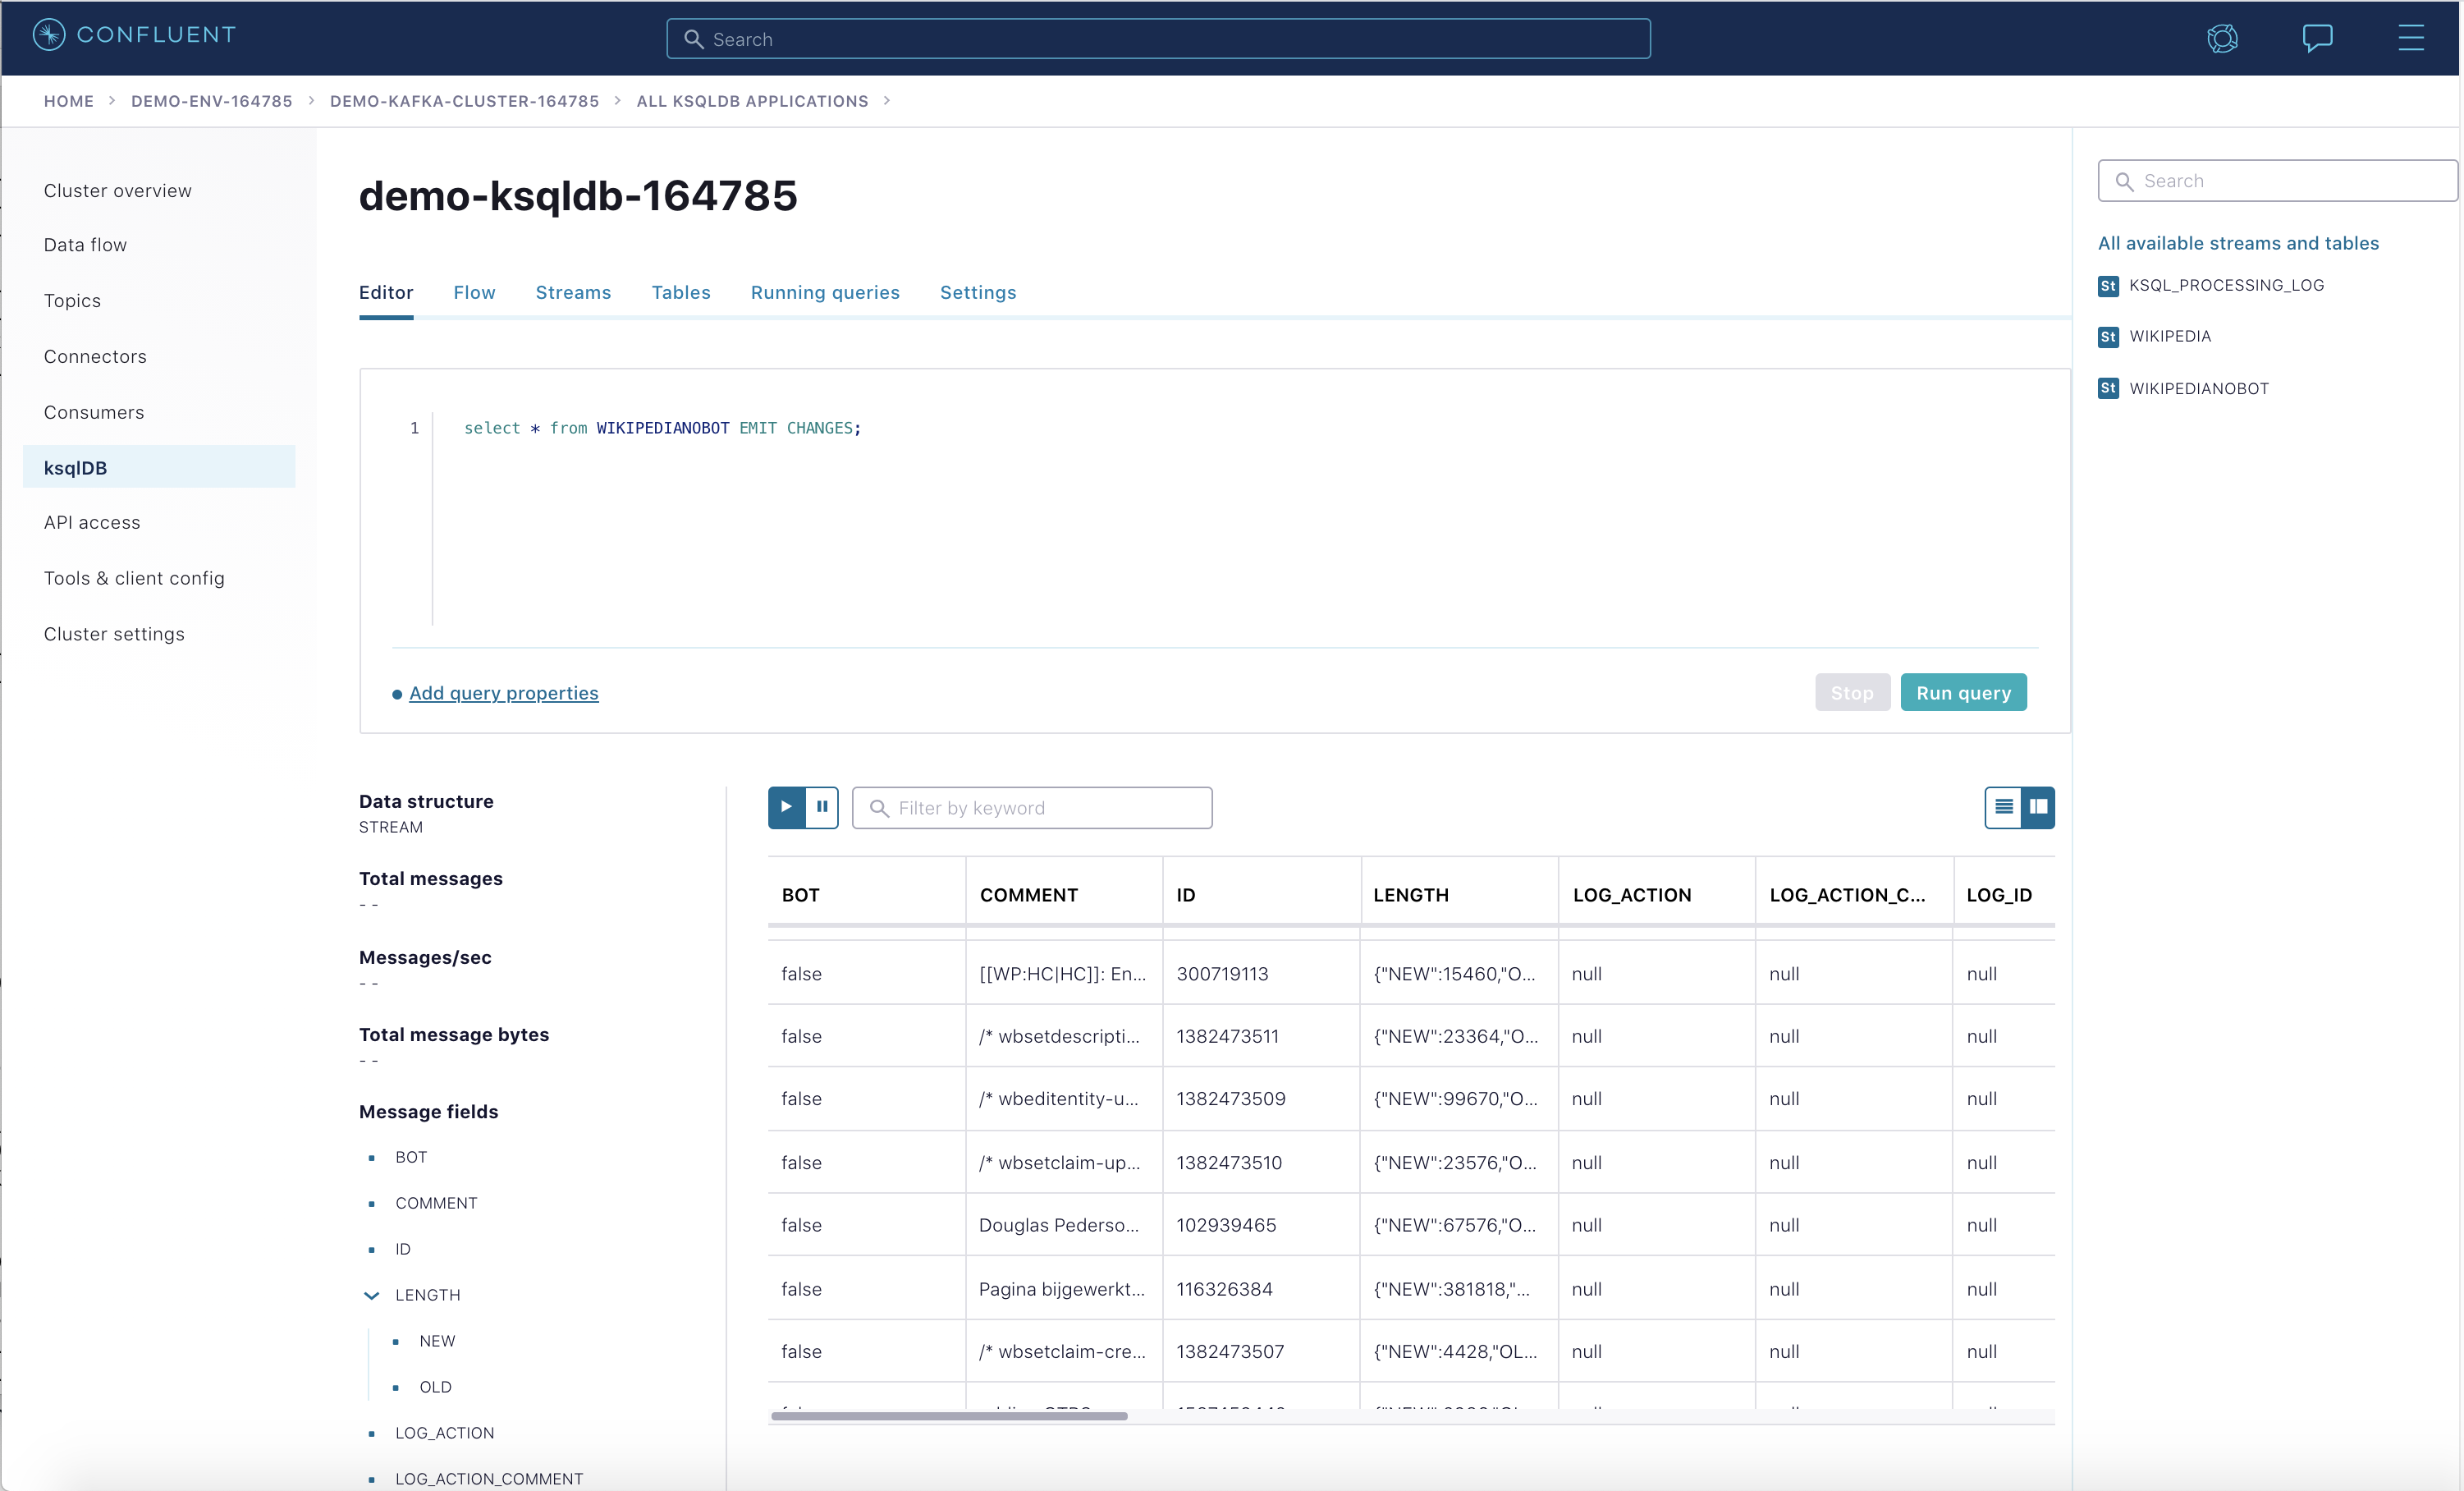Click the WIKIPEDIANOBOT stream icon
The width and height of the screenshot is (2464, 1491).
(x=2108, y=389)
